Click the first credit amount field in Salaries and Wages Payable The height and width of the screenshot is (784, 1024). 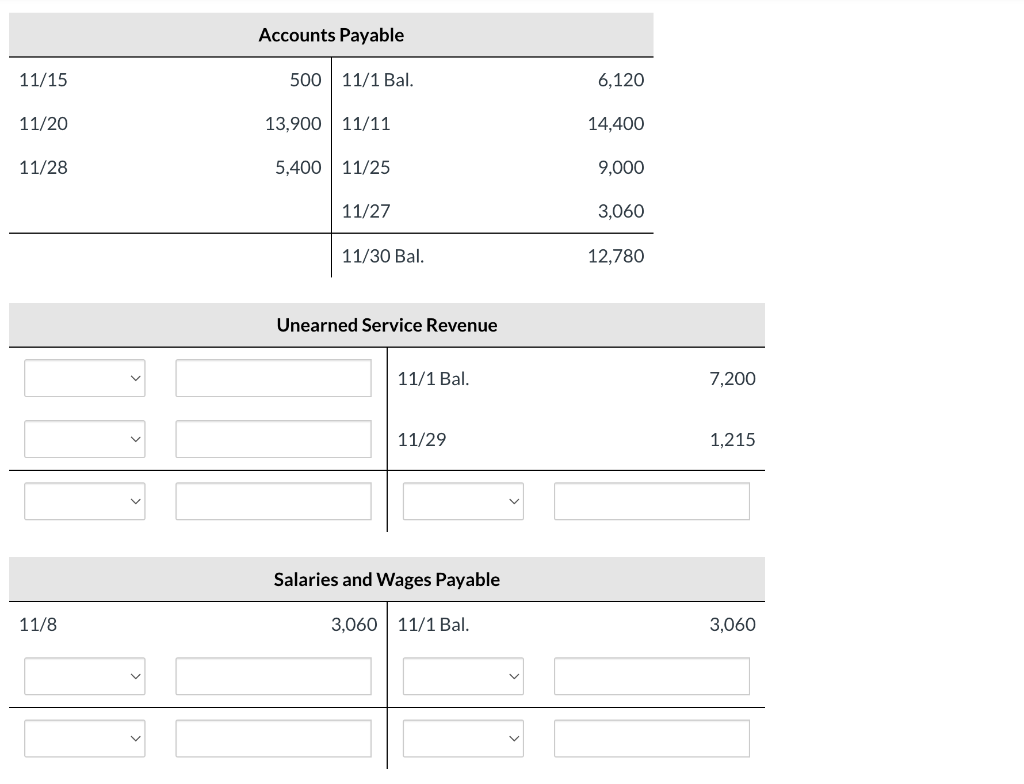coord(651,676)
